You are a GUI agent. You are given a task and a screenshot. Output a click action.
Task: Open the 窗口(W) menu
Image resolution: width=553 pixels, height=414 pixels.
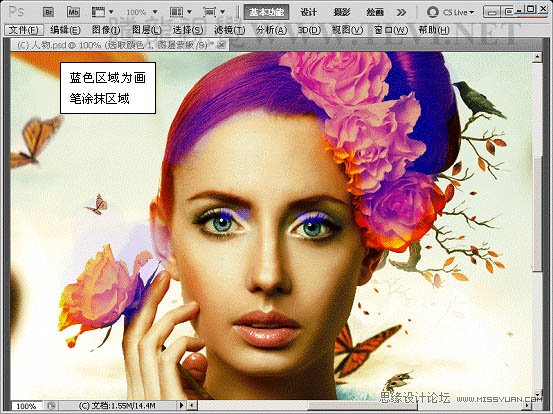pos(391,30)
